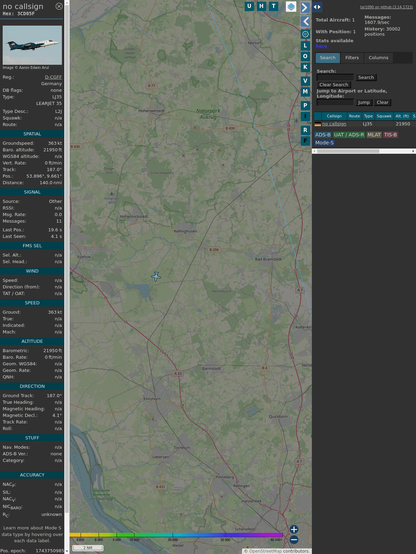Viewport: 416px width, 554px height.
Task: Click the R map button
Action: pyautogui.click(x=305, y=130)
